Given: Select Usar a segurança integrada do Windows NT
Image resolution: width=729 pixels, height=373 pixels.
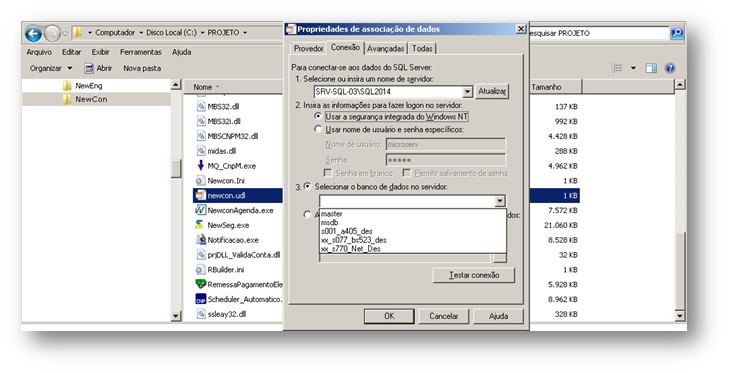Looking at the screenshot, I should point(318,116).
